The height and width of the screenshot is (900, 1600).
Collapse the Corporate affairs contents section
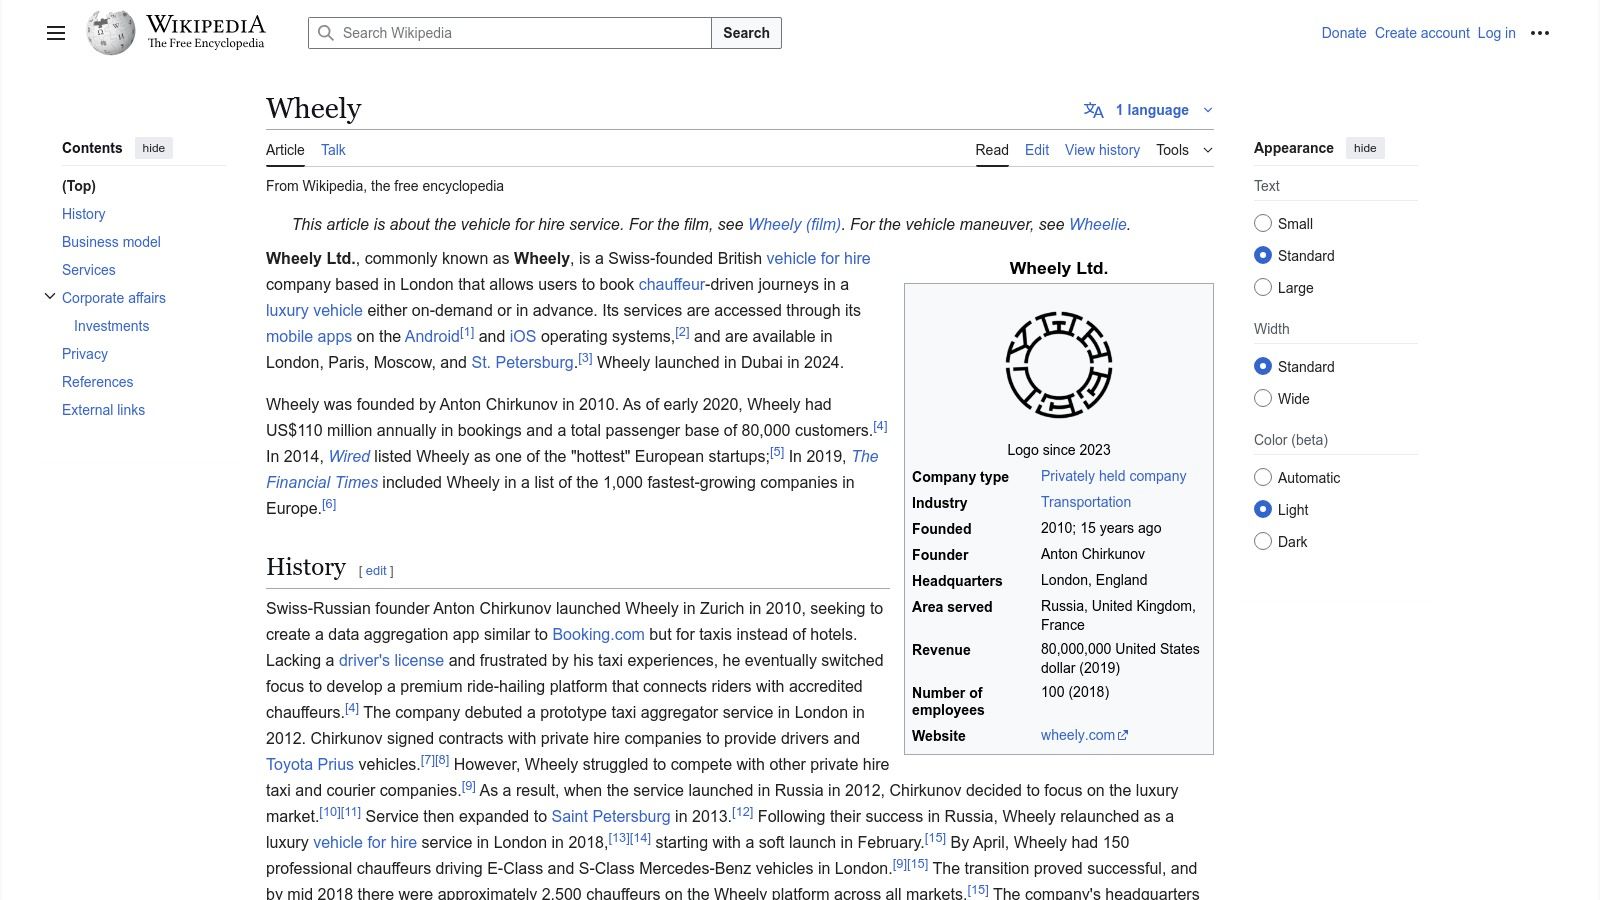point(50,297)
